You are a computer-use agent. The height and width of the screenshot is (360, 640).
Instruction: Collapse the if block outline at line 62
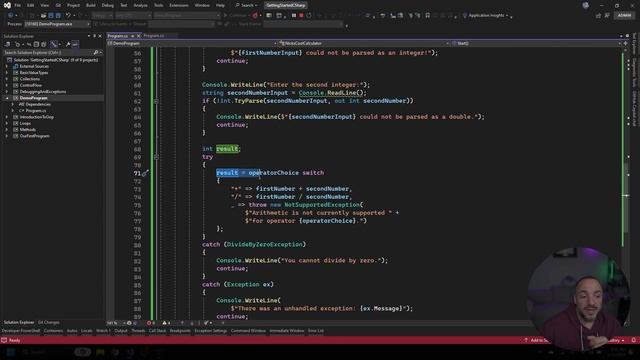156,101
